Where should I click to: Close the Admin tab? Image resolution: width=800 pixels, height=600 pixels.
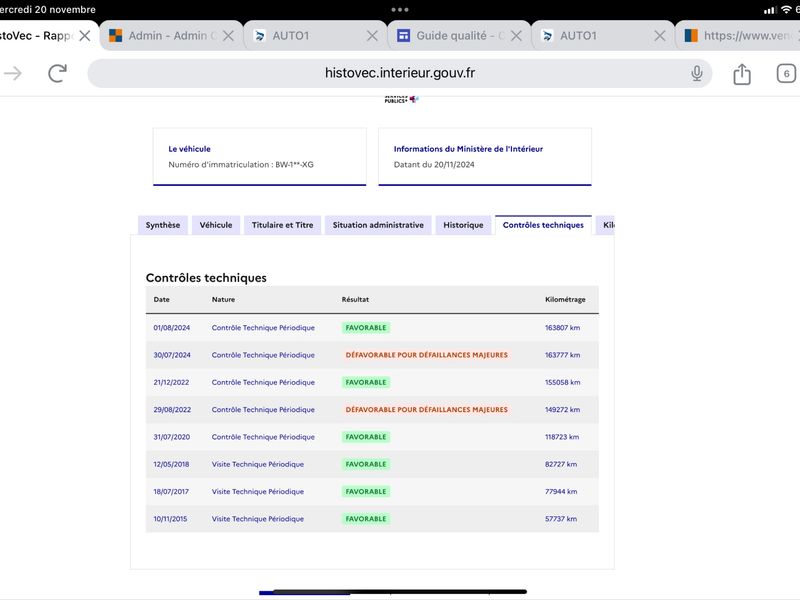pos(229,36)
